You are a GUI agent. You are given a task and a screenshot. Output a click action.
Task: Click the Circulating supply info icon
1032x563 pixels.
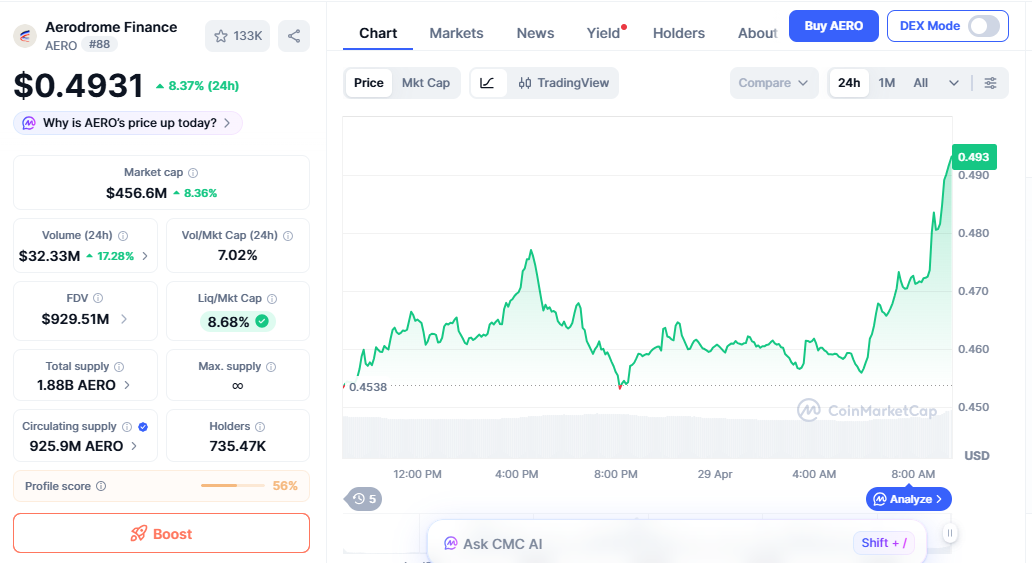pyautogui.click(x=127, y=427)
